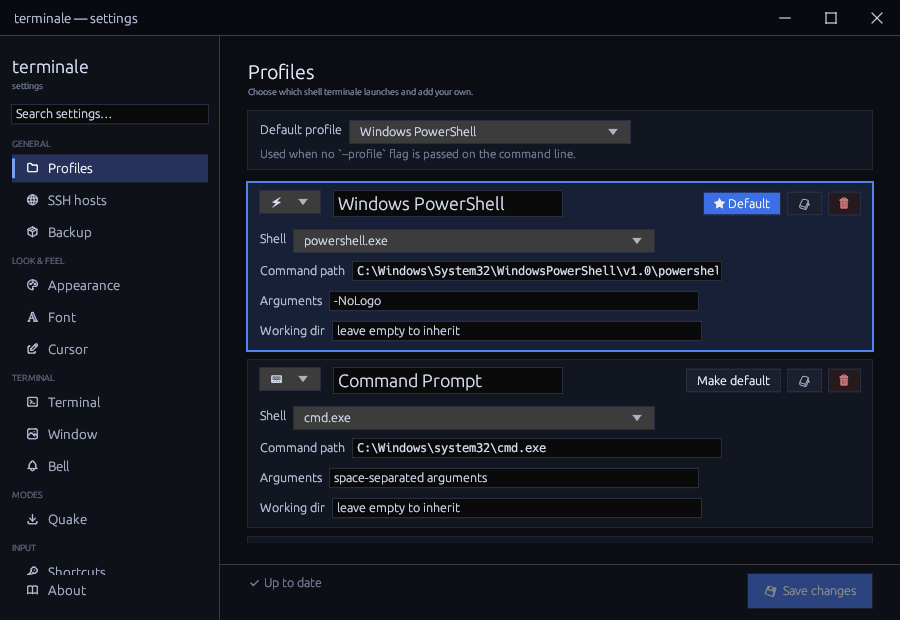Viewport: 900px width, 620px height.
Task: Go to the Backup settings
Action: coord(110,232)
